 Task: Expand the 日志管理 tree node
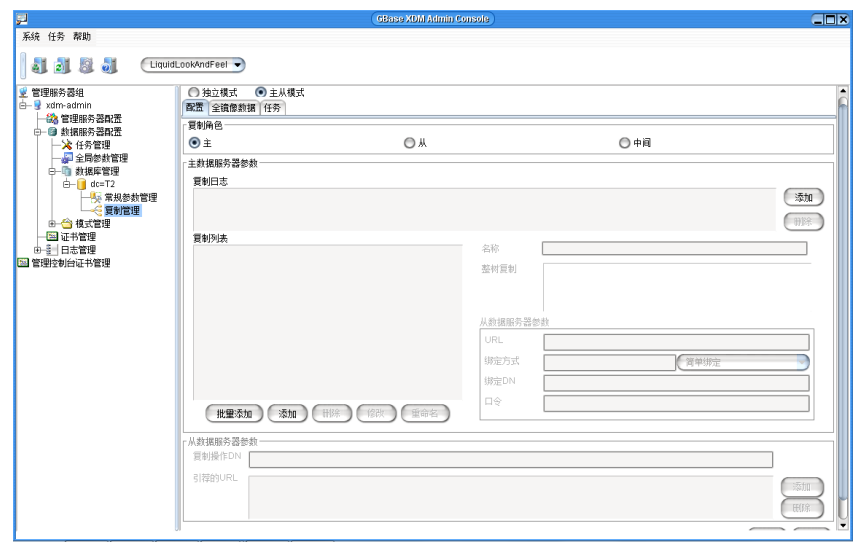coord(38,249)
